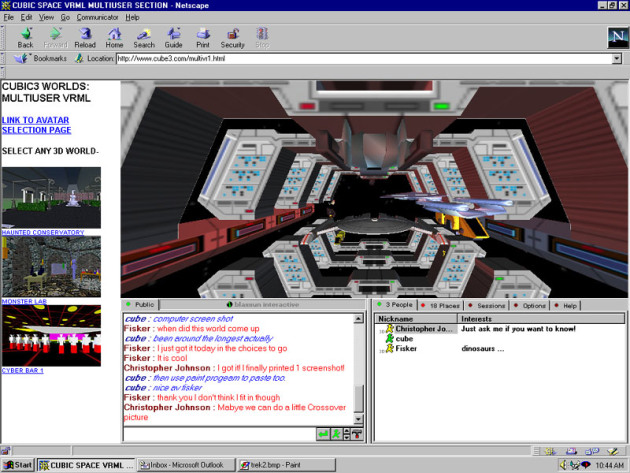Click the Bookmarks toolbar handle
The image size is (630, 473).
tap(3, 59)
